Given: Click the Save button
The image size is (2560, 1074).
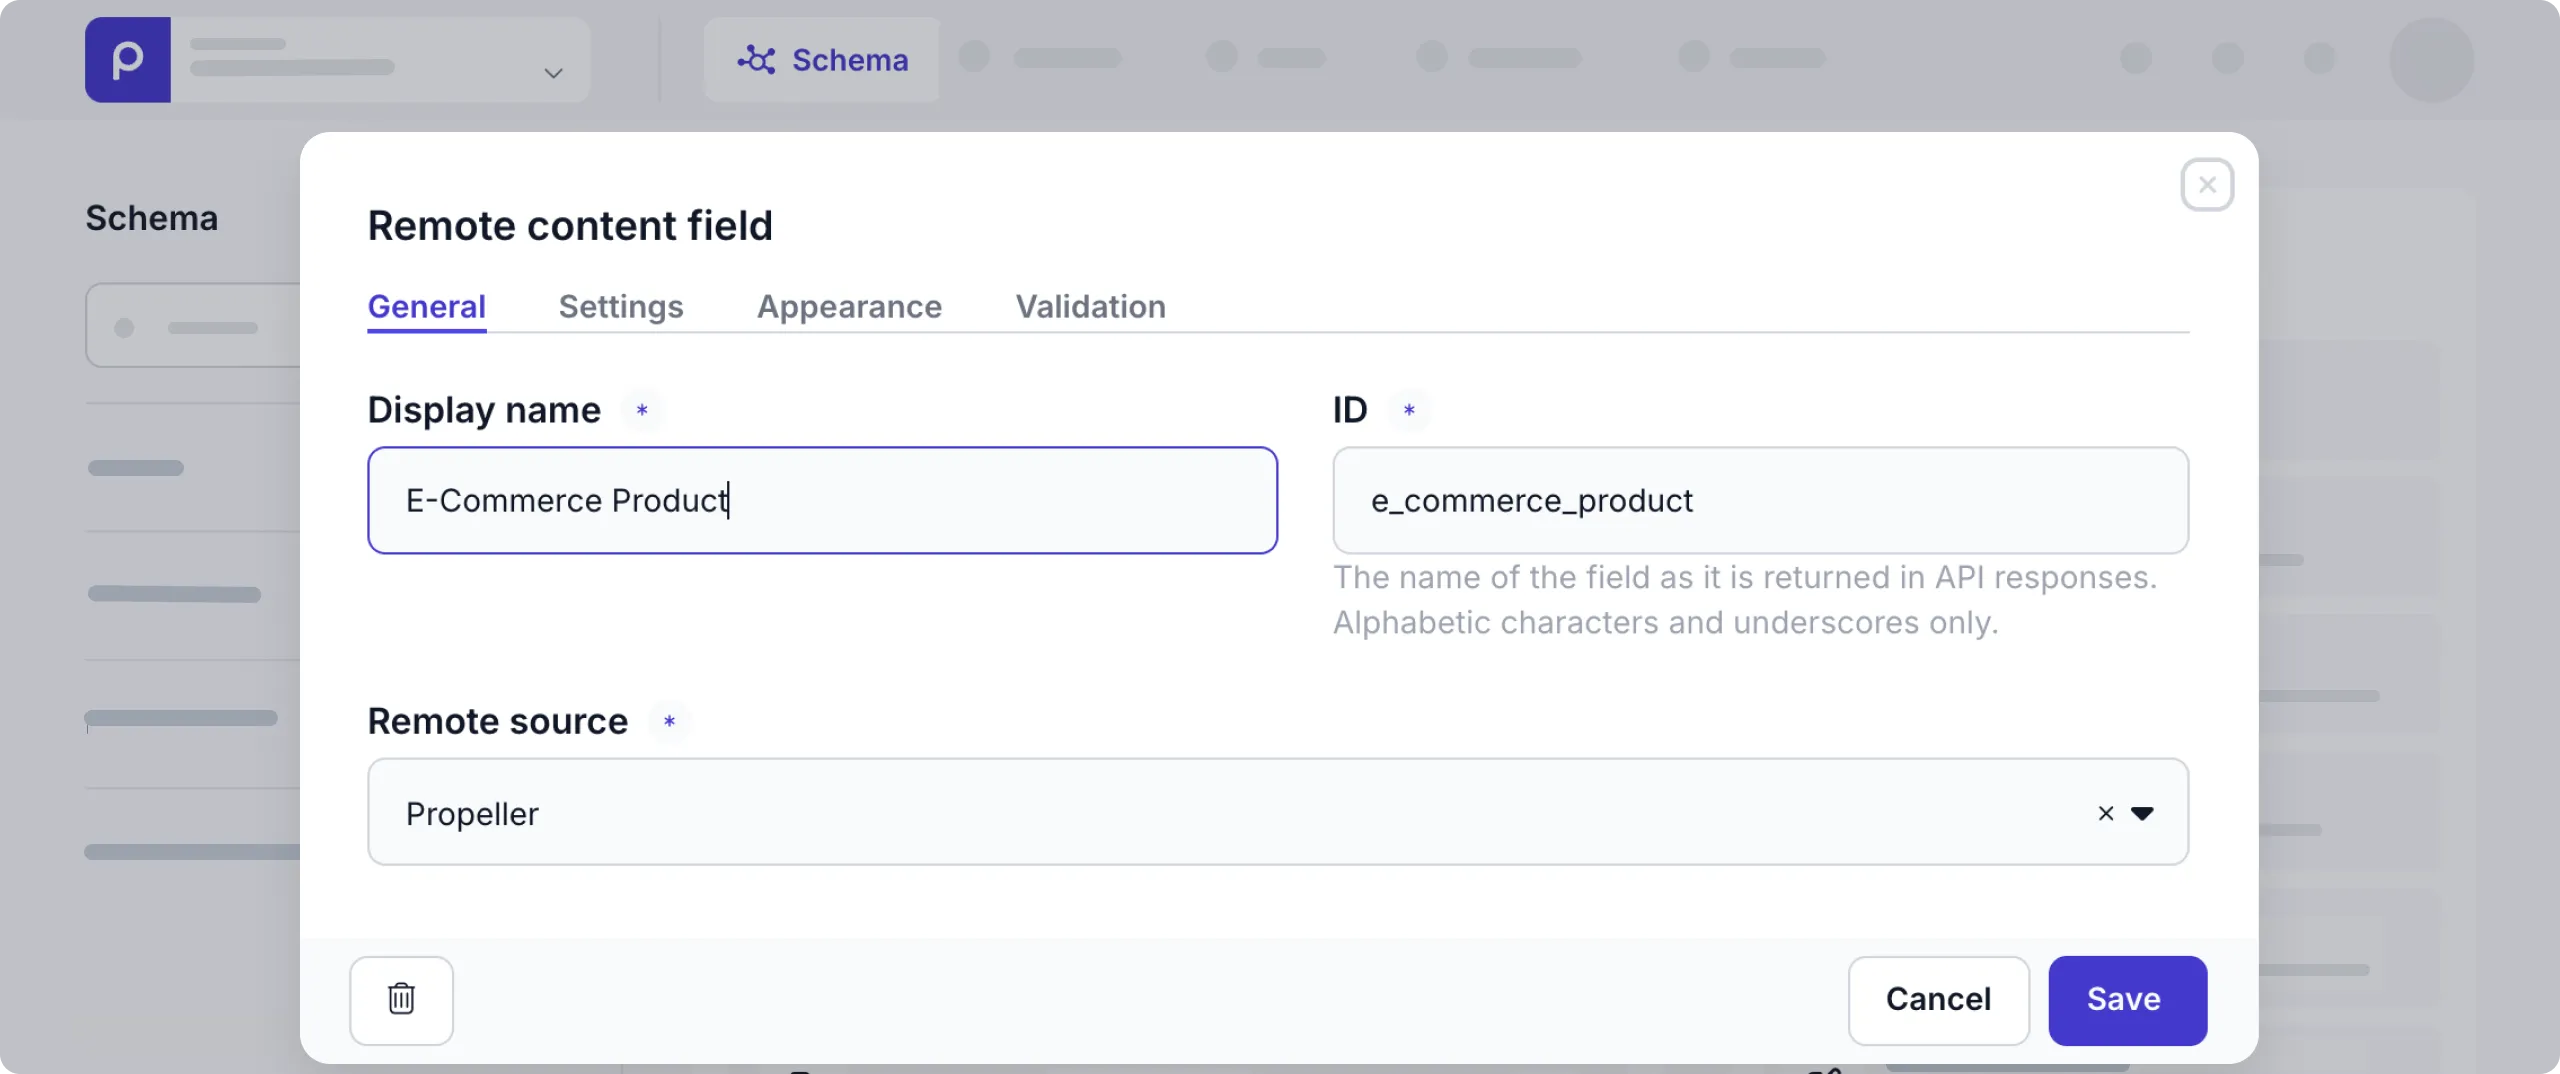Looking at the screenshot, I should pyautogui.click(x=2126, y=1000).
